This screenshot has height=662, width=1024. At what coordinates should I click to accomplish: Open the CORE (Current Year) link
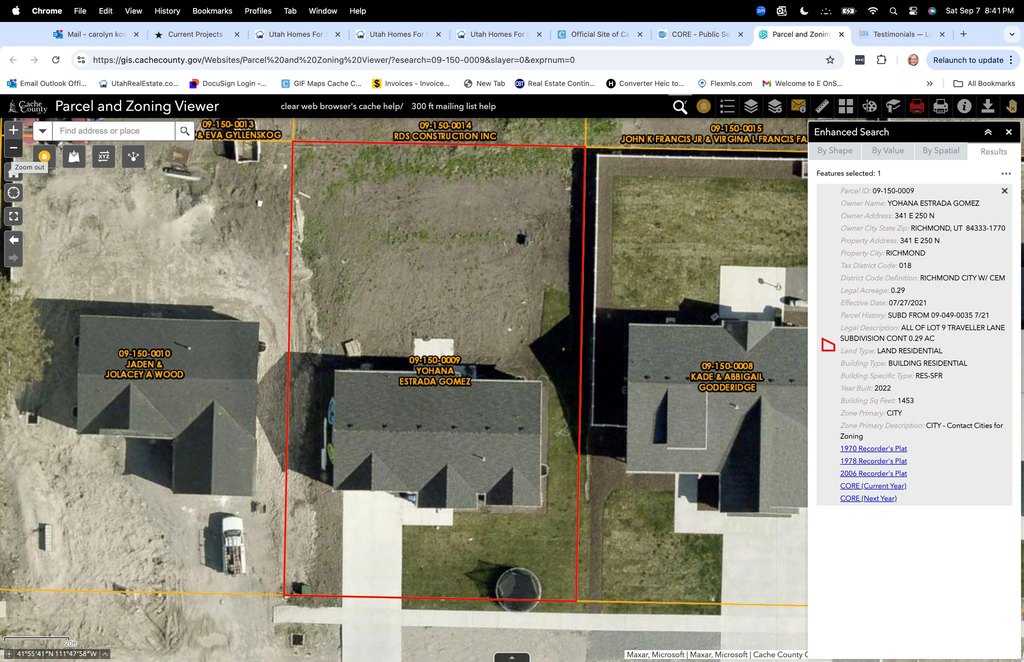pyautogui.click(x=872, y=486)
